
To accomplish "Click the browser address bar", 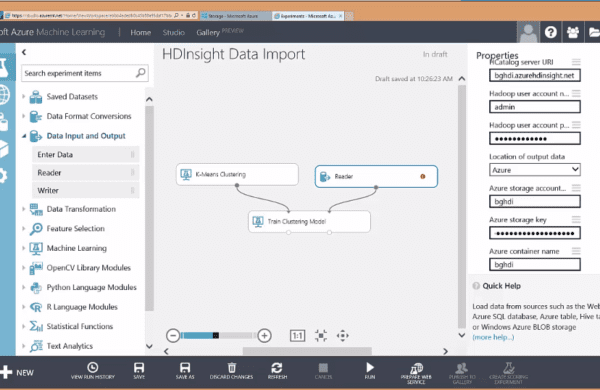I will 92,15.
